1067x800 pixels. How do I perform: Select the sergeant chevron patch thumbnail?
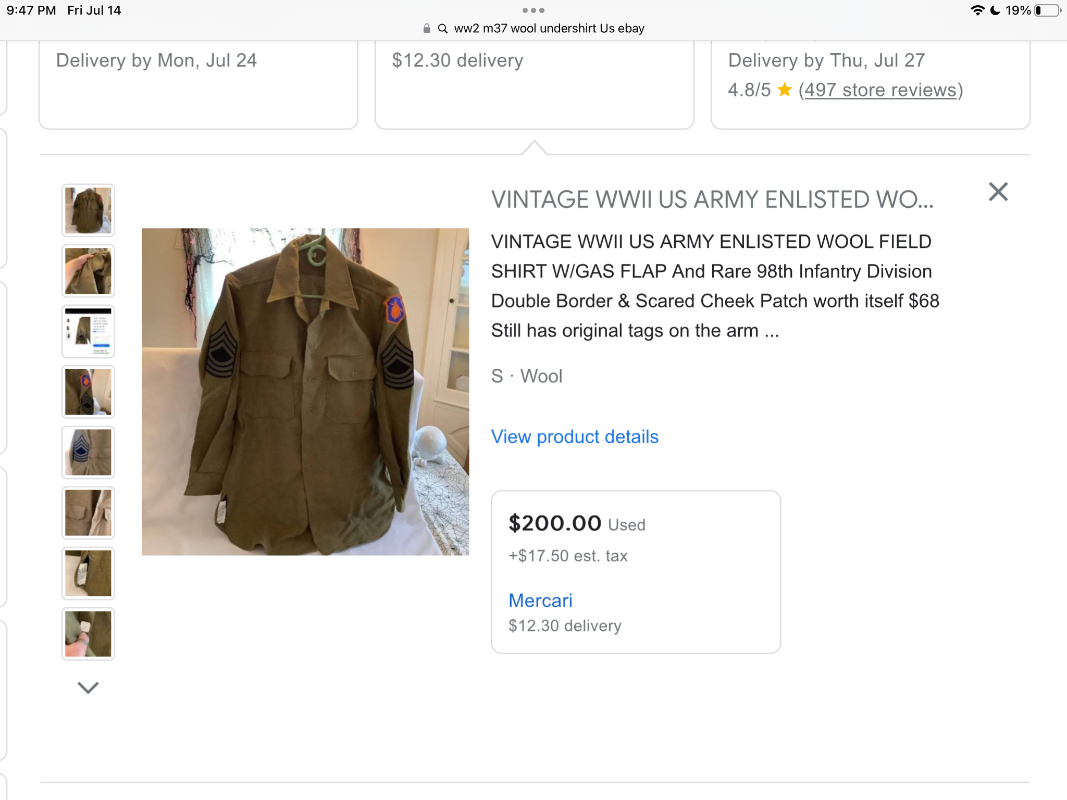(88, 452)
